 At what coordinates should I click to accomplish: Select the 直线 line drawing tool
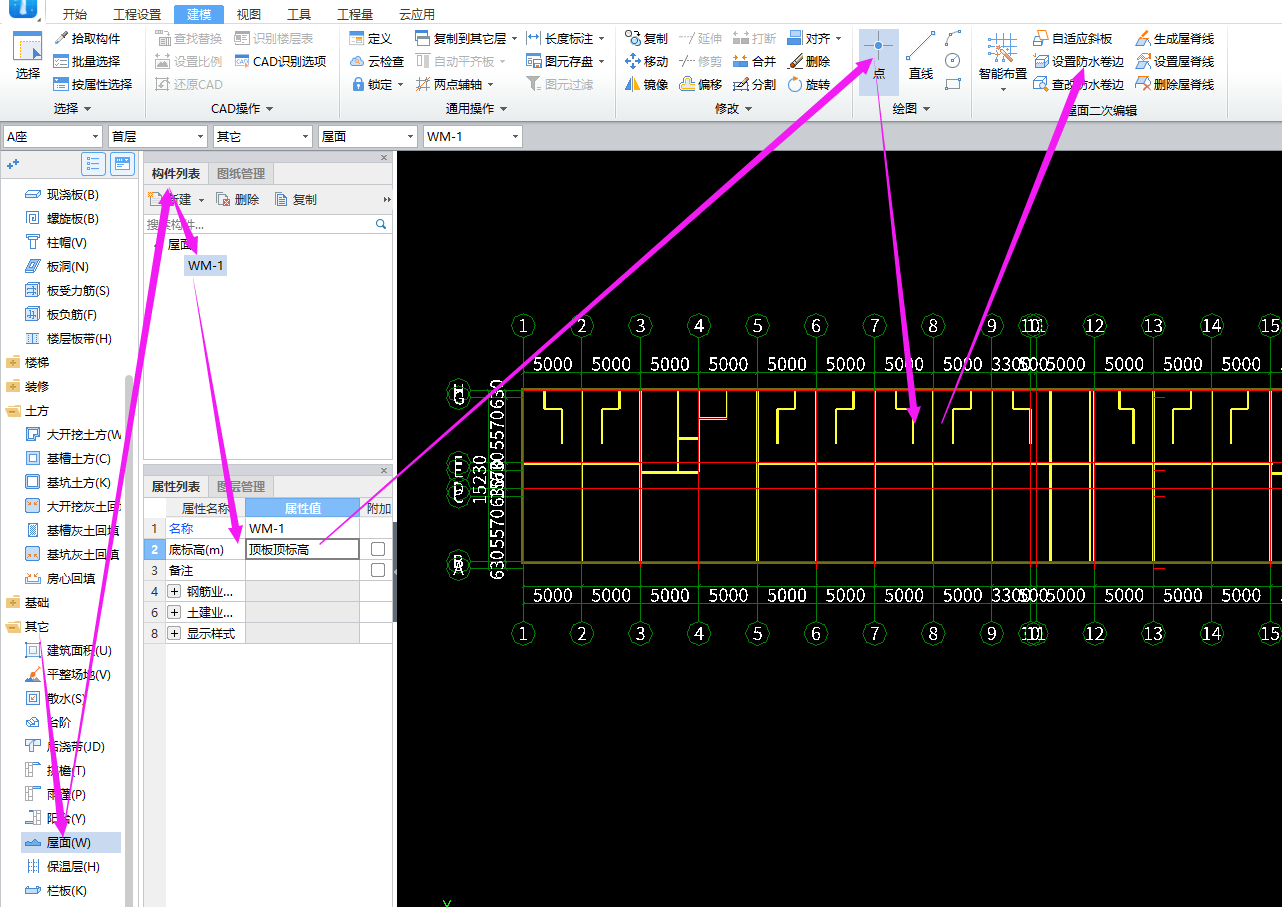pos(920,56)
